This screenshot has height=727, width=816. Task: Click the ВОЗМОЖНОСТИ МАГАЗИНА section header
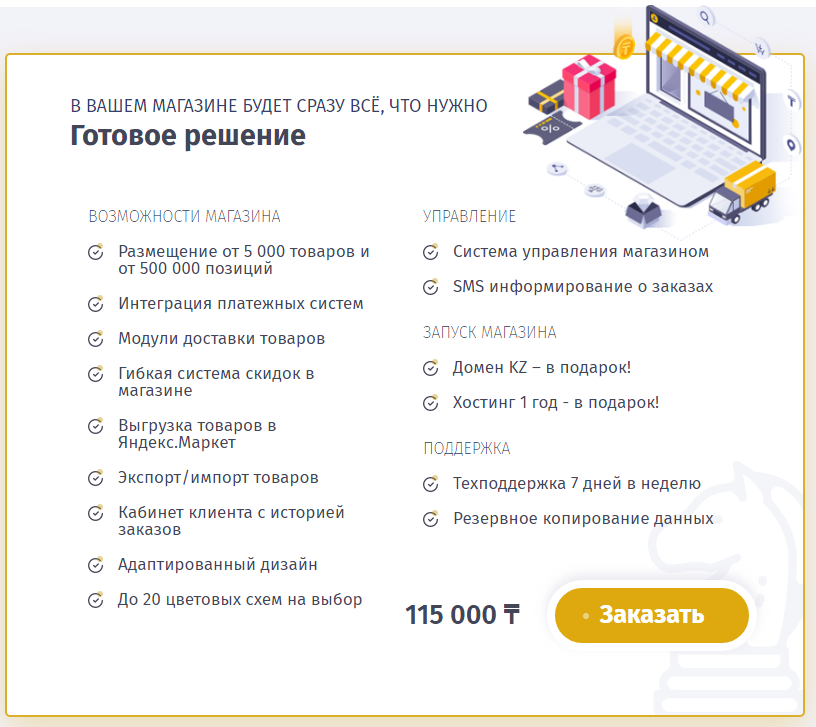184,216
